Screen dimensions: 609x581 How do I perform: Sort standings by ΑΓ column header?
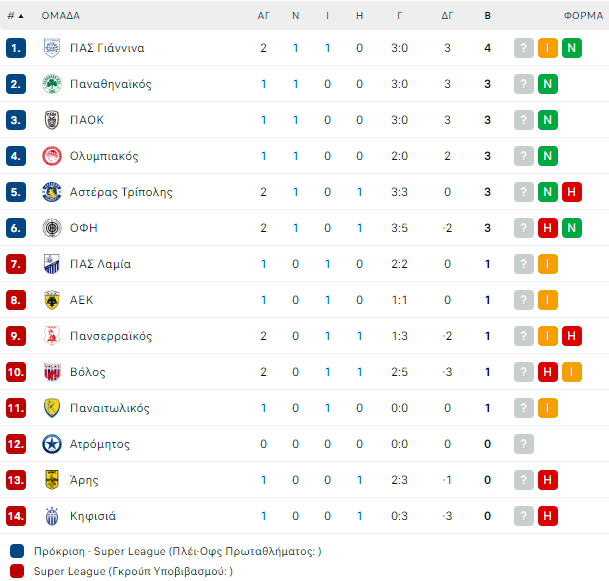click(x=264, y=16)
